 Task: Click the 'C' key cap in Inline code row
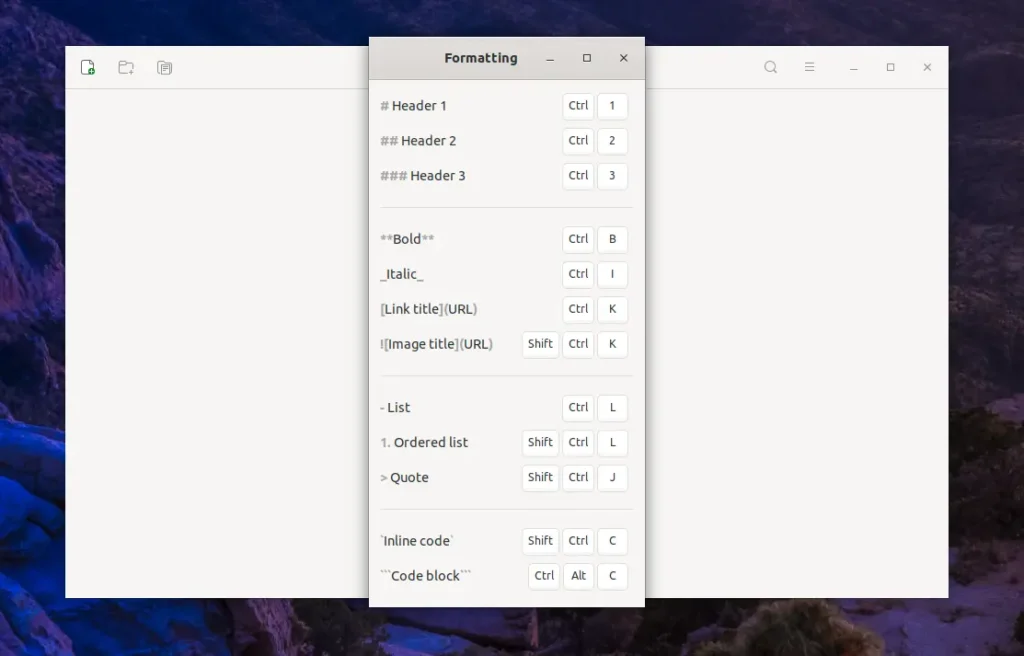(612, 541)
